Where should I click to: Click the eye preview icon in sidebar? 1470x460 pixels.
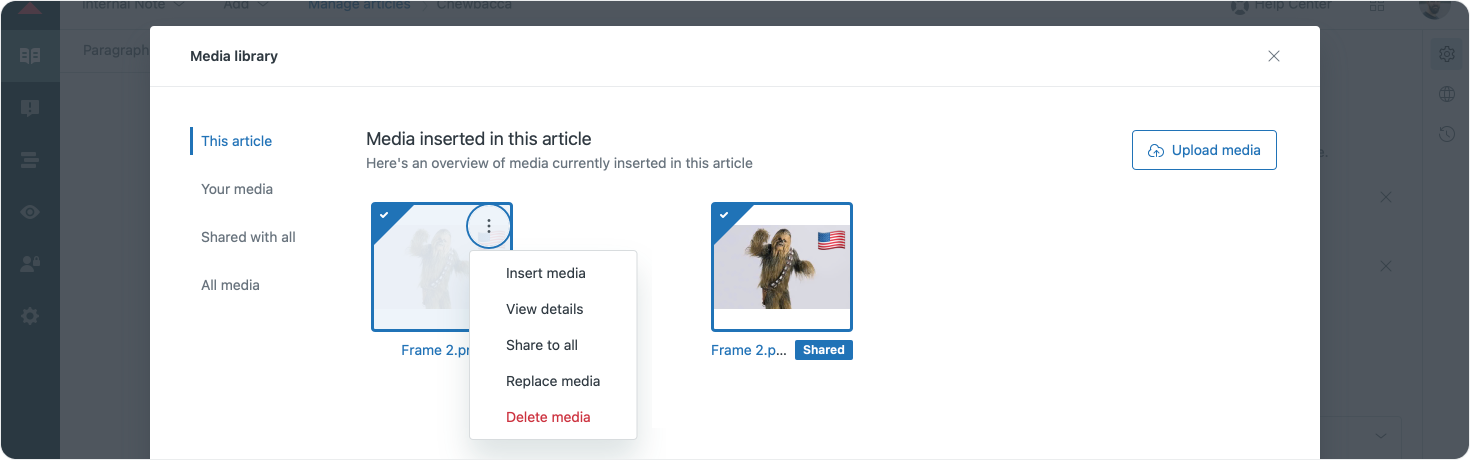point(30,212)
